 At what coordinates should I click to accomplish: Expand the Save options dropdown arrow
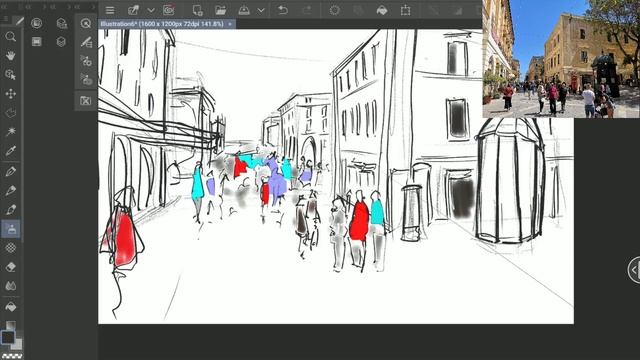(x=261, y=10)
